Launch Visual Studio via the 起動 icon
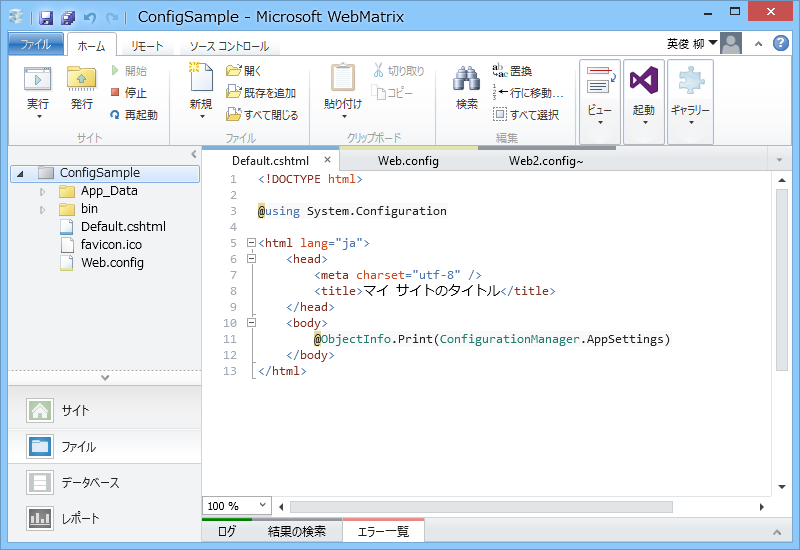The height and width of the screenshot is (550, 800). click(x=644, y=81)
